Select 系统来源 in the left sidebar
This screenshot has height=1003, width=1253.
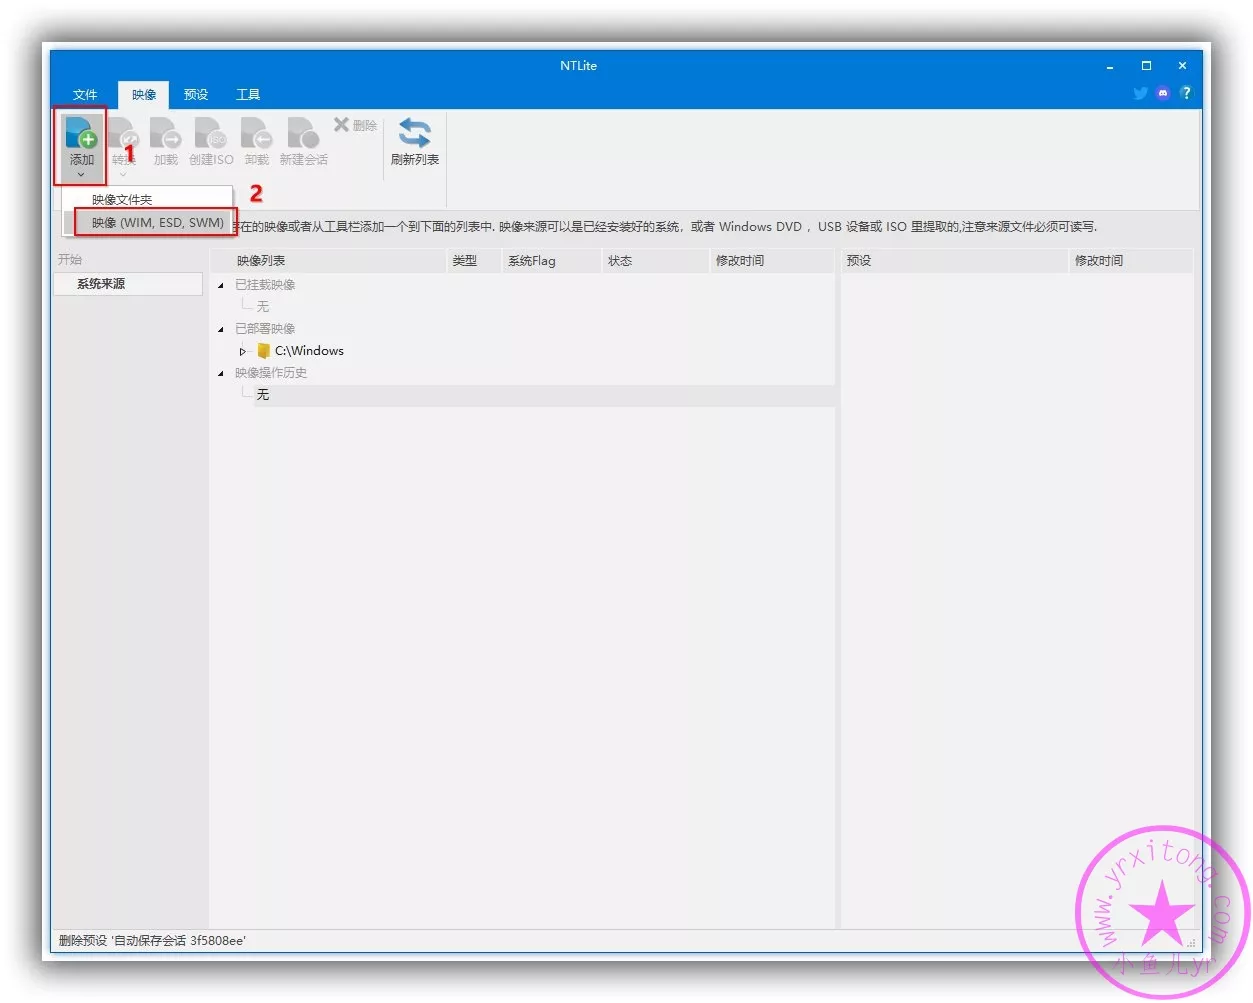click(128, 284)
